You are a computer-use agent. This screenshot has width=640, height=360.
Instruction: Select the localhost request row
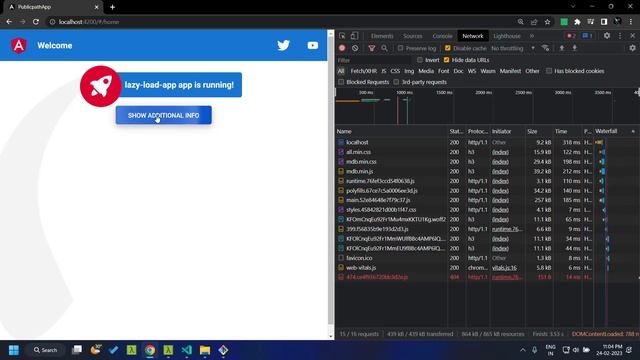pos(487,142)
